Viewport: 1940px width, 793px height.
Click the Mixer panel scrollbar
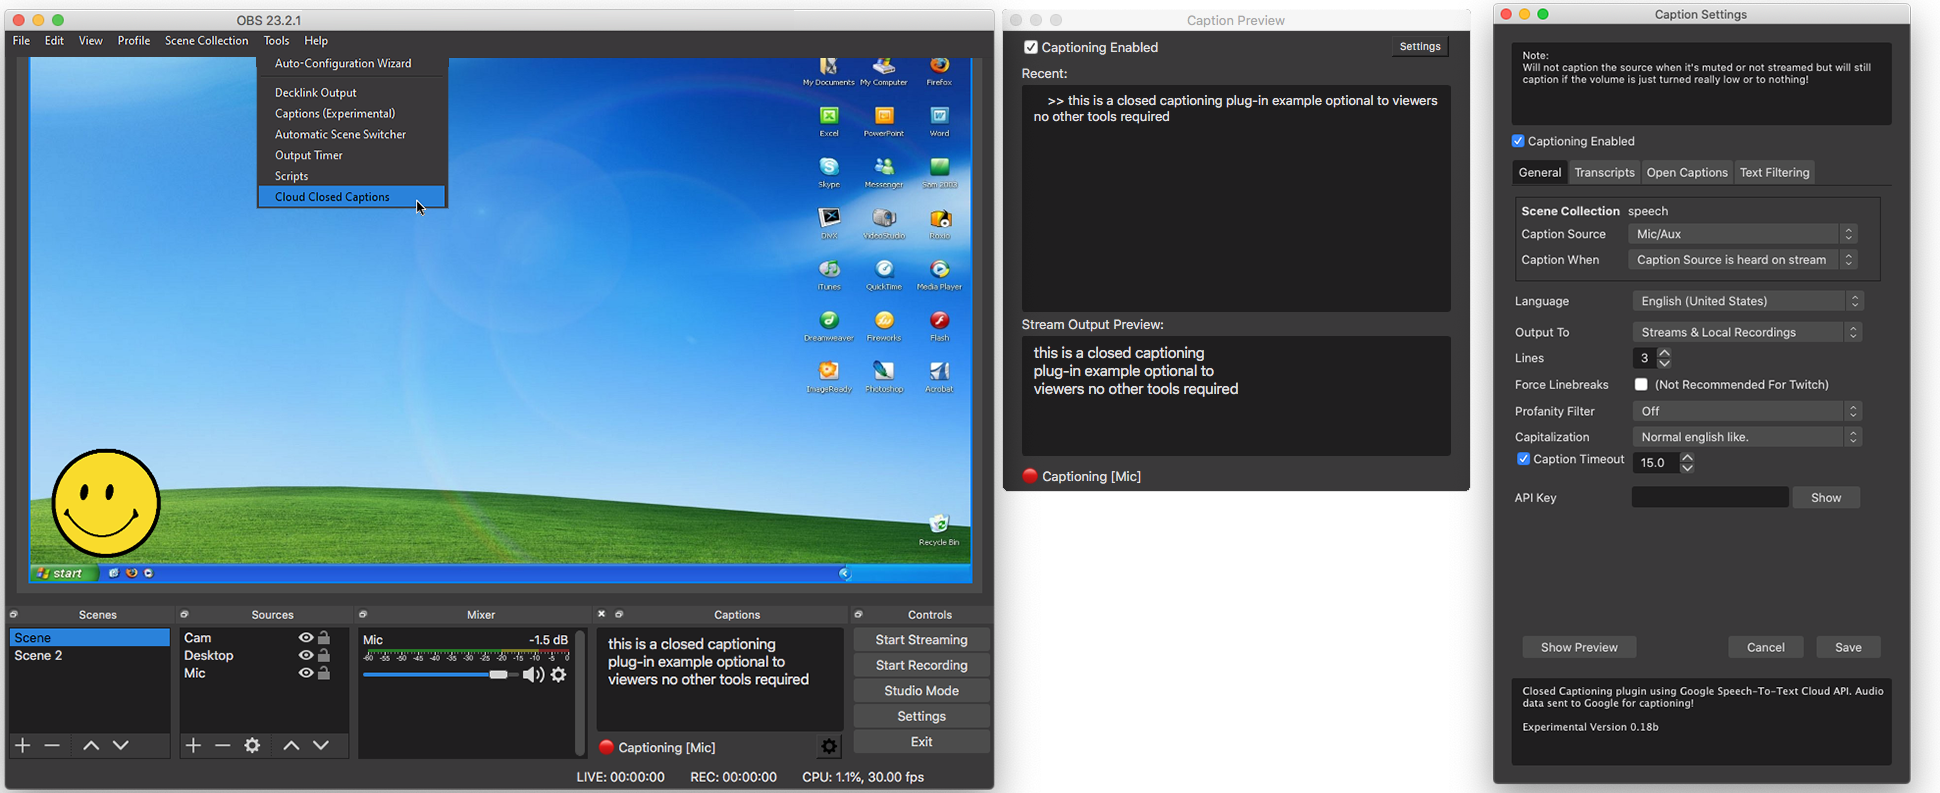580,693
